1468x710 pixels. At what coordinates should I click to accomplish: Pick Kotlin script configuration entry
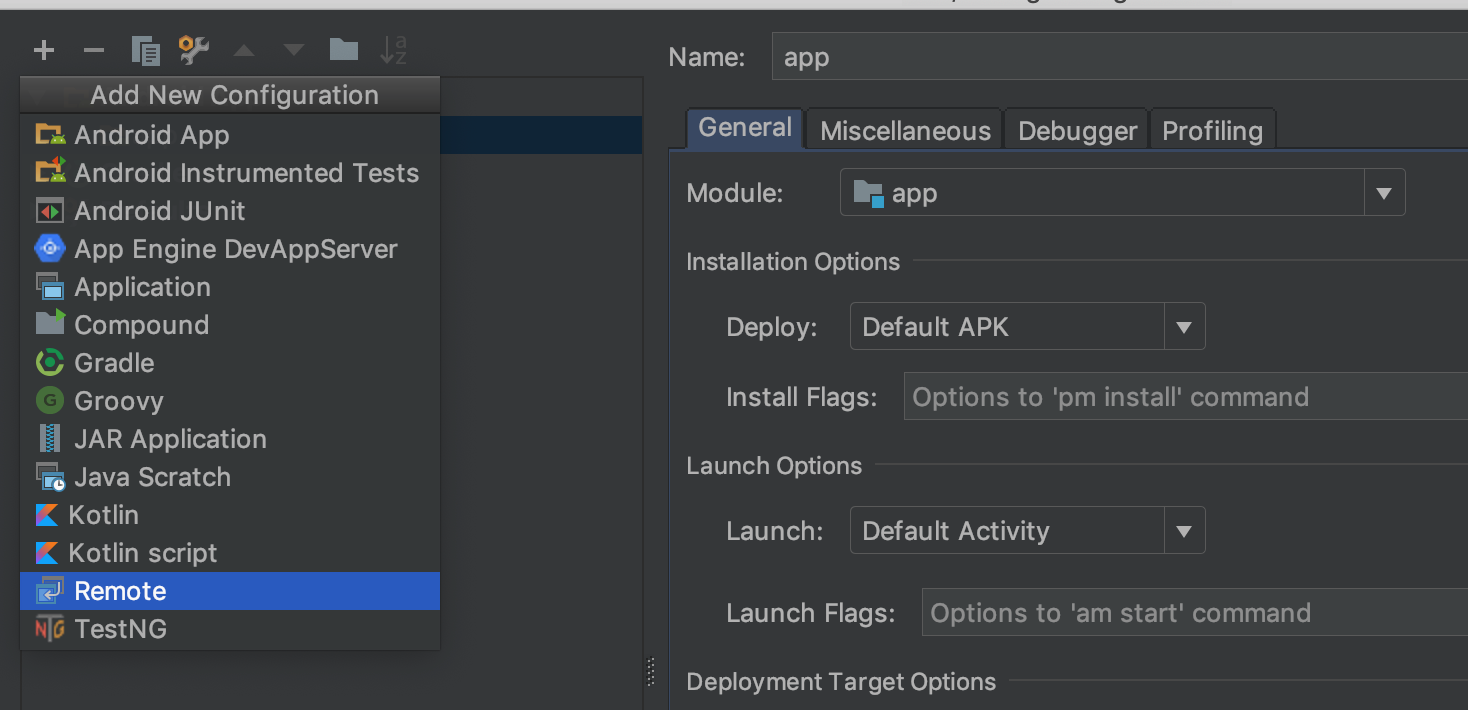click(x=142, y=553)
